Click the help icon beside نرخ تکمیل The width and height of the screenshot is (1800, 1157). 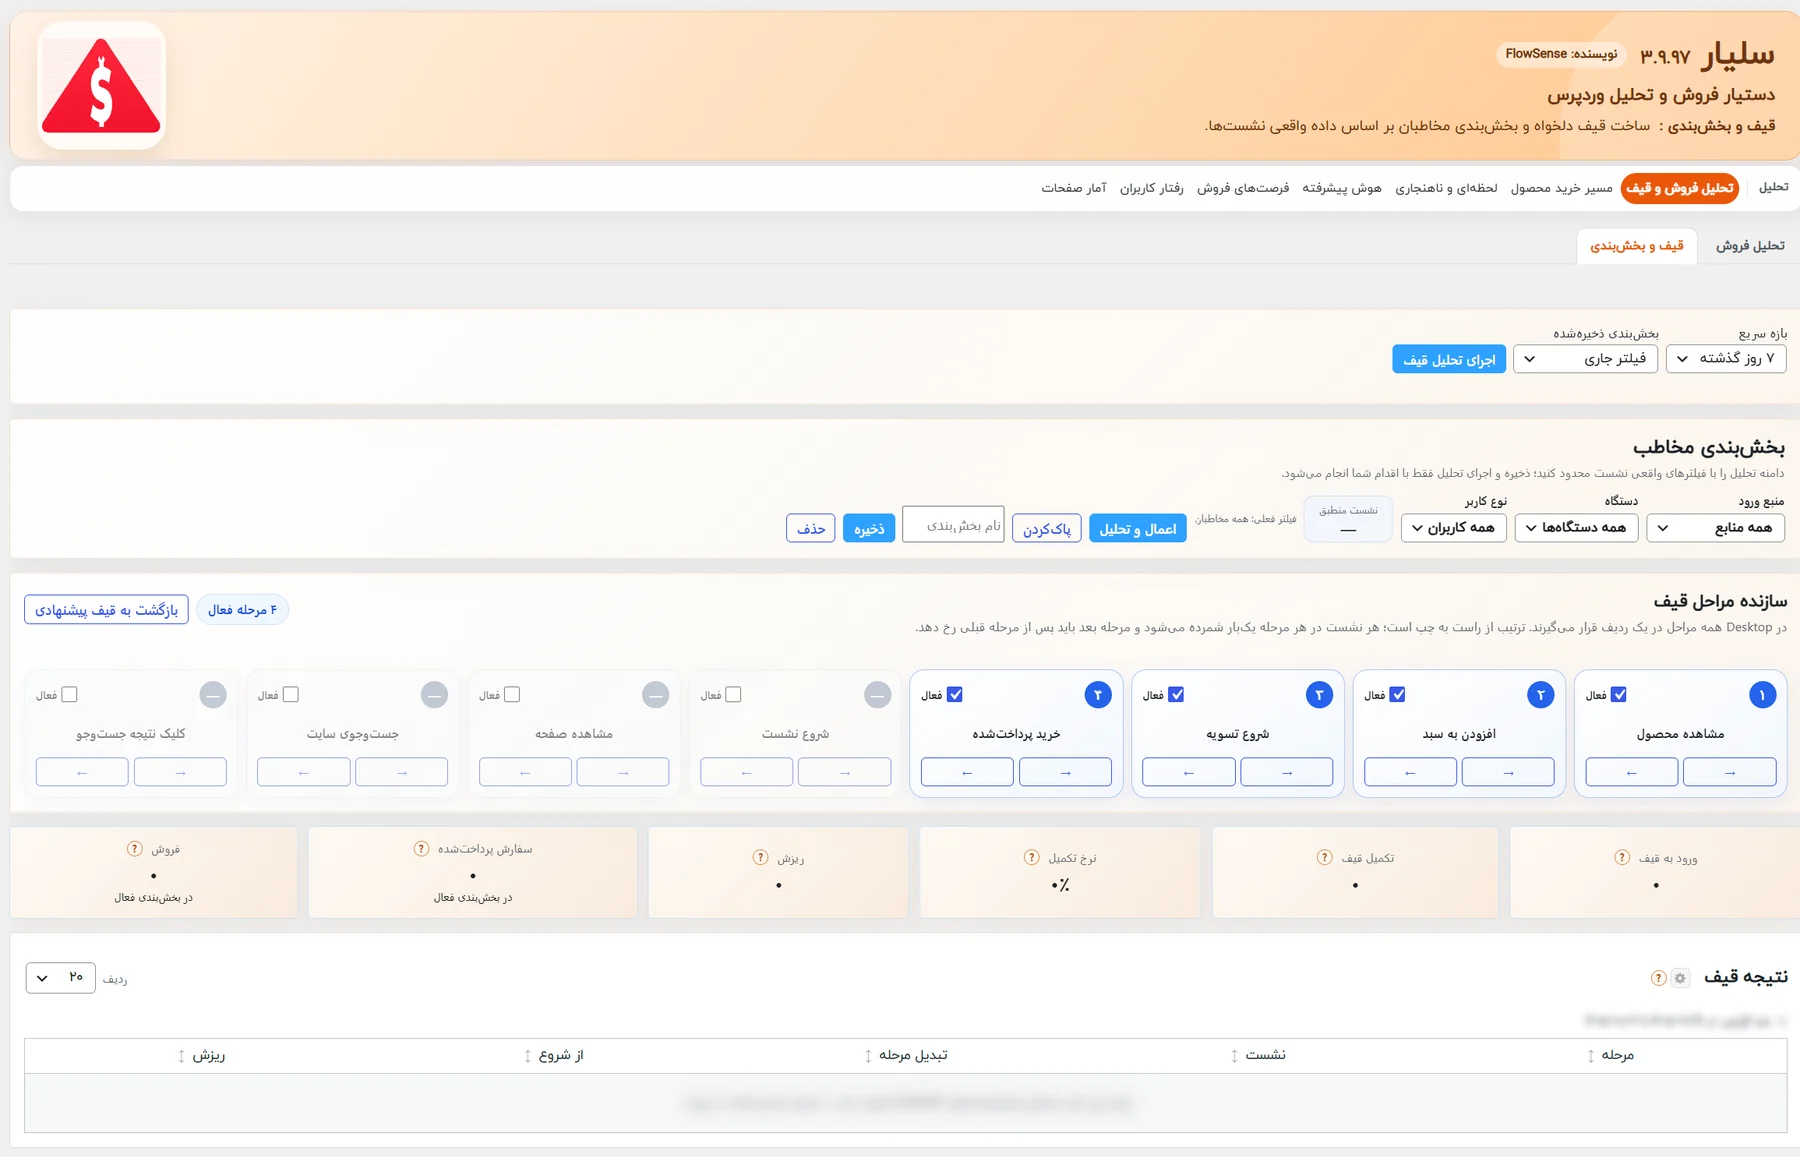[x=1031, y=857]
